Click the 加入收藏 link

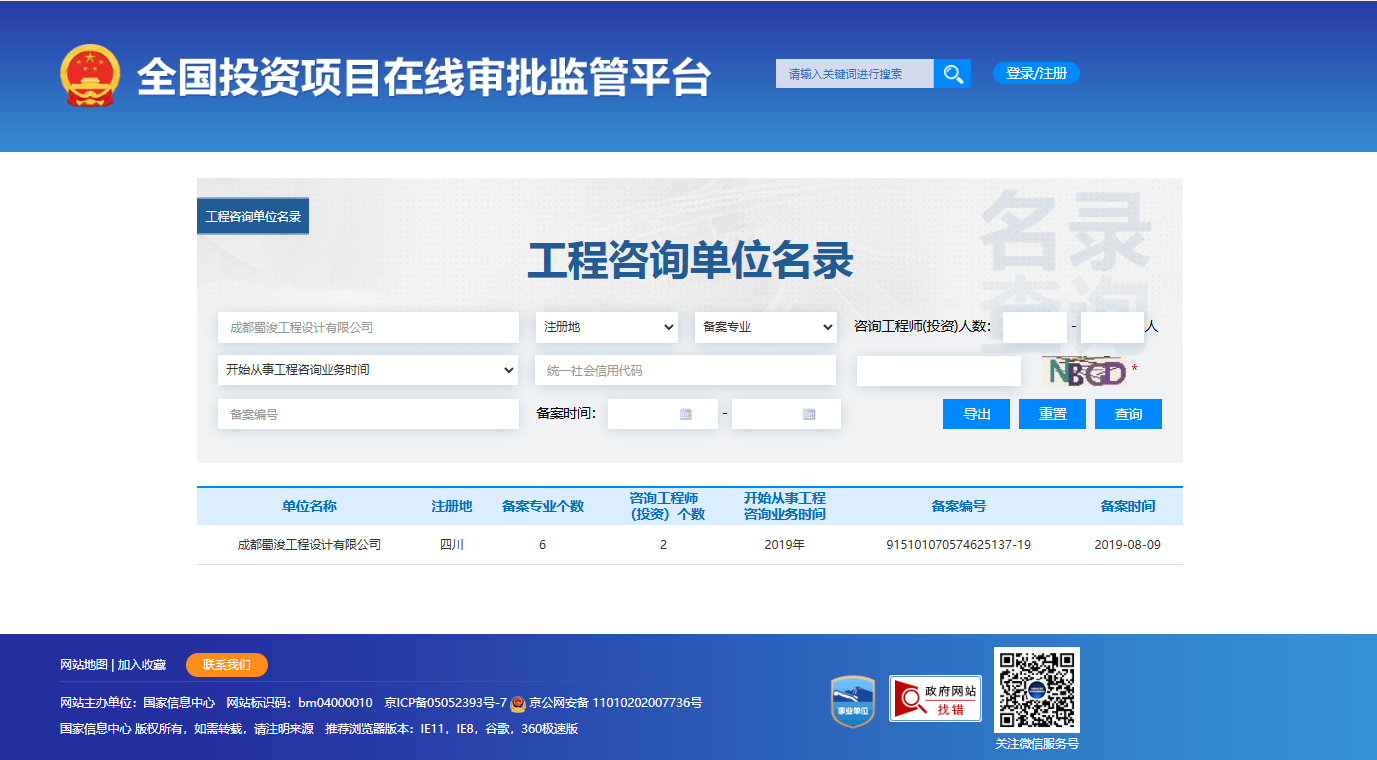click(x=142, y=665)
